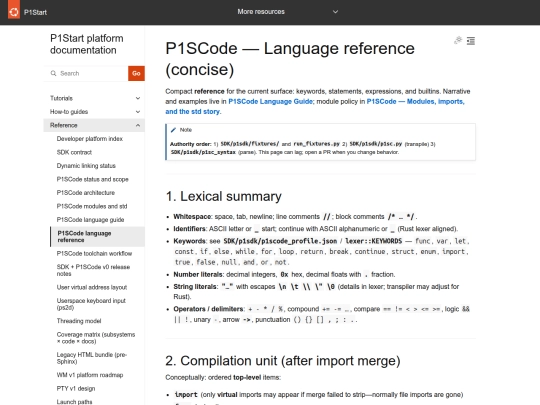Open P1SCode toolchain workflow page
This screenshot has width=540, height=405.
point(94,253)
